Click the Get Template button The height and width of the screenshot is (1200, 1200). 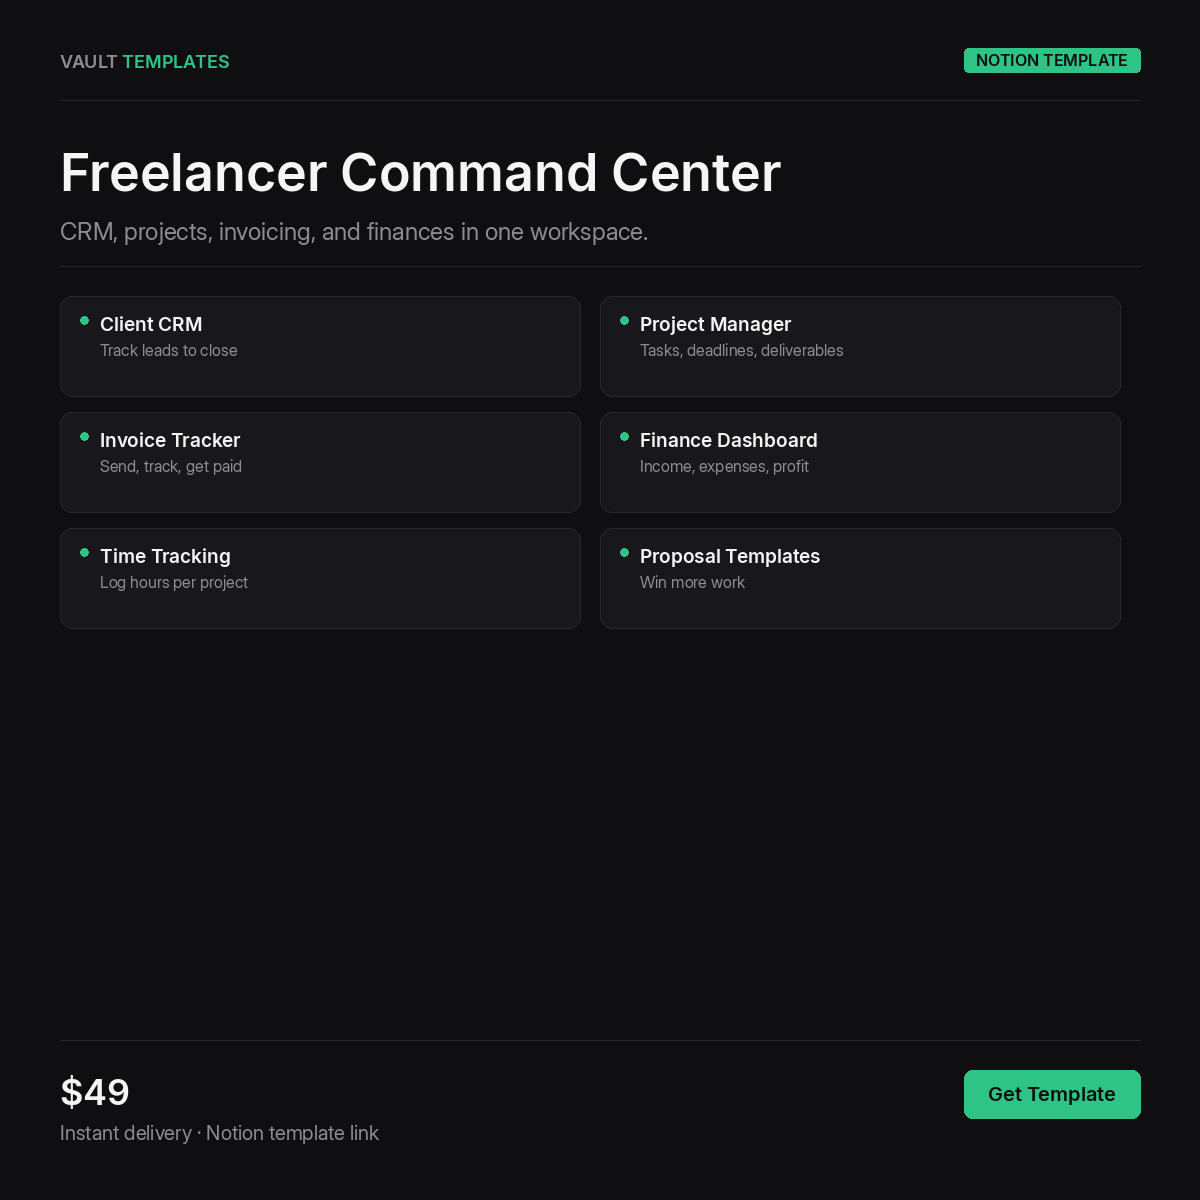(x=1052, y=1094)
